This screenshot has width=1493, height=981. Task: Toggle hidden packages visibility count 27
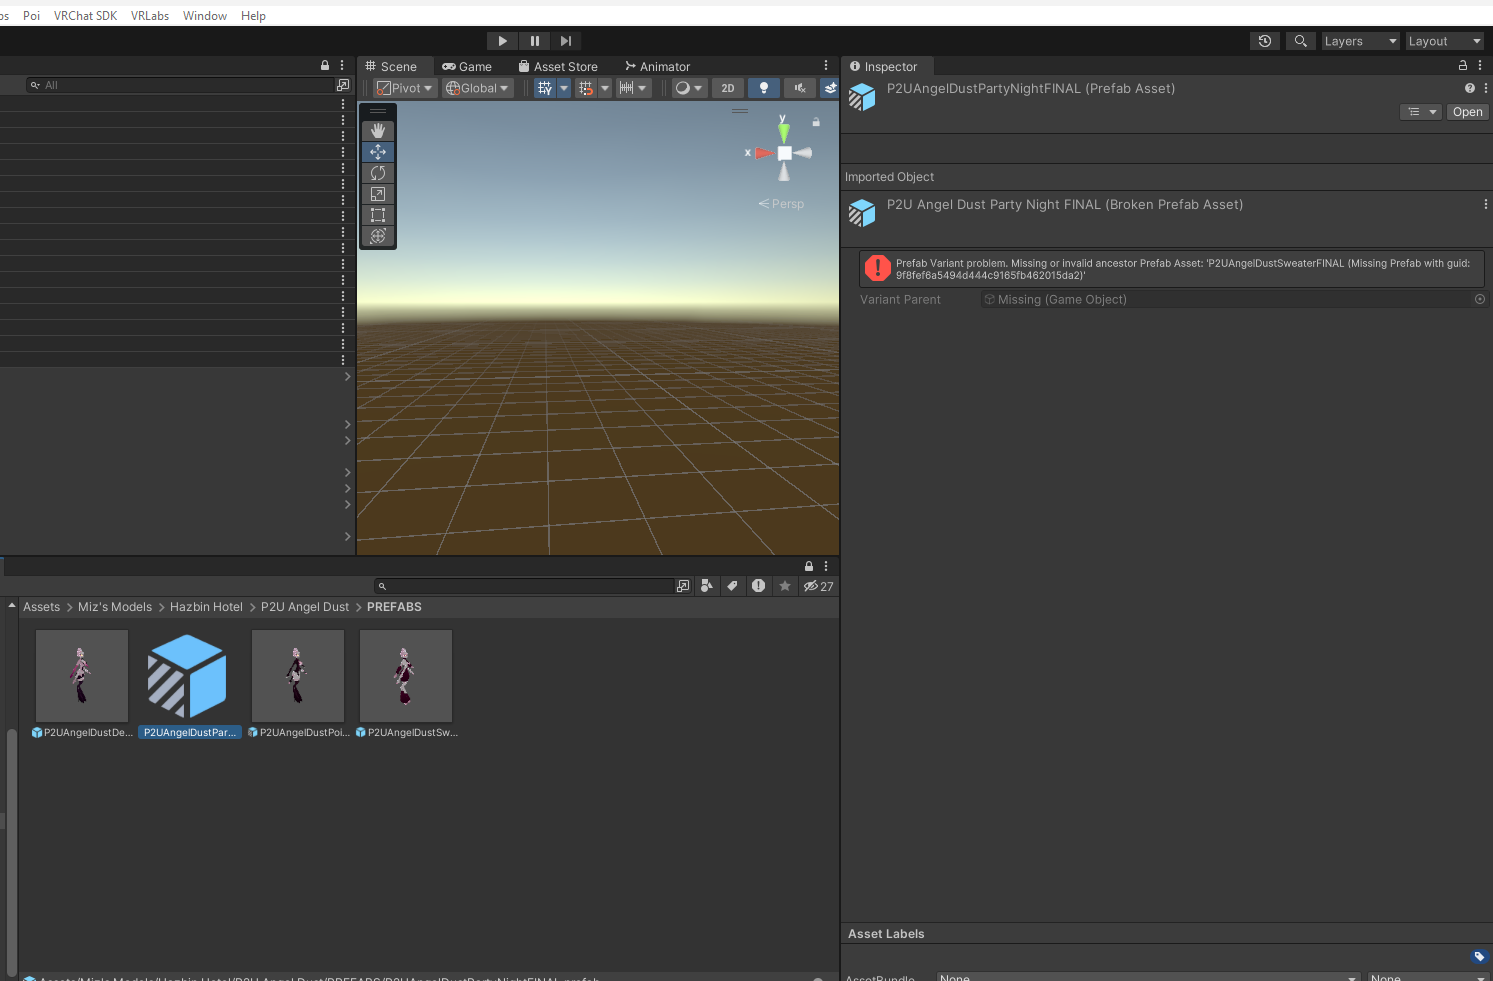pyautogui.click(x=819, y=586)
